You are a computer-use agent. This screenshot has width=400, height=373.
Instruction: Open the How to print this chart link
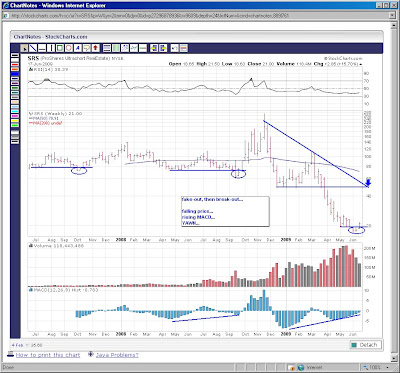pos(48,355)
